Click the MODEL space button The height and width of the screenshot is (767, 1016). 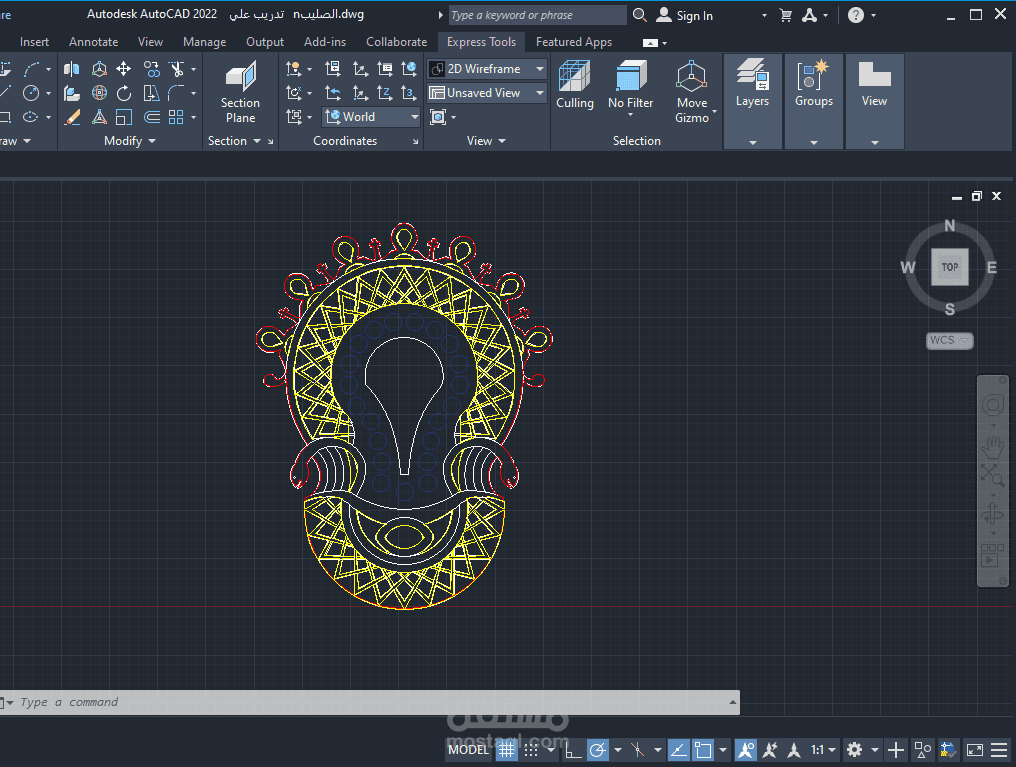coord(468,749)
